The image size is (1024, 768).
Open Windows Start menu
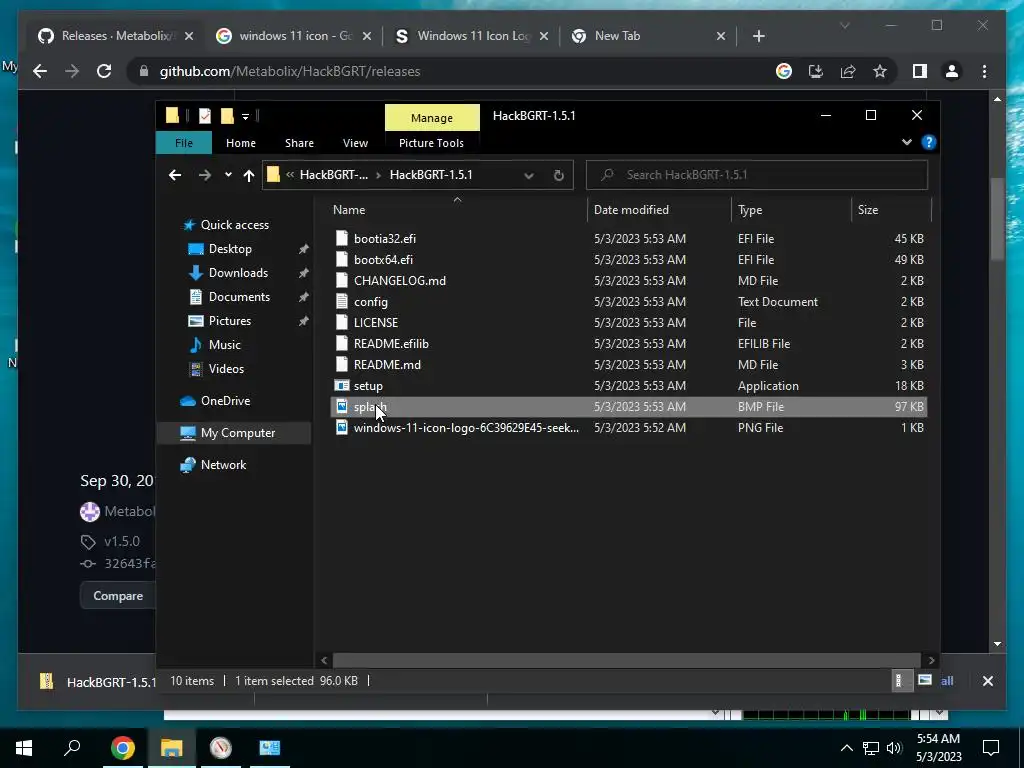coord(24,748)
